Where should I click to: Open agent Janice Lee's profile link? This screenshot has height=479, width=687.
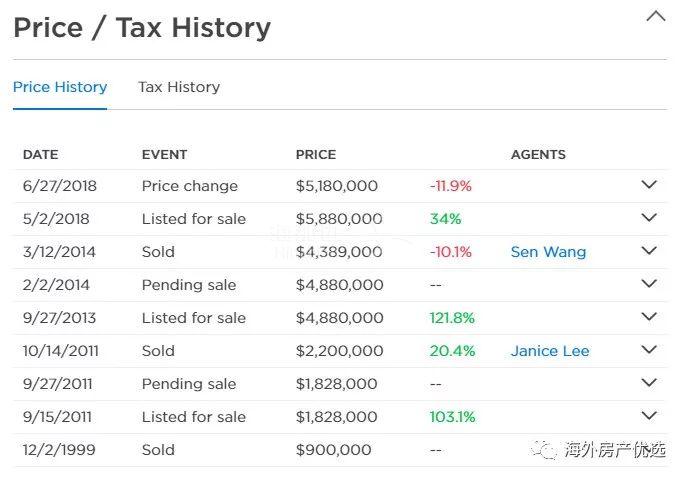(550, 351)
